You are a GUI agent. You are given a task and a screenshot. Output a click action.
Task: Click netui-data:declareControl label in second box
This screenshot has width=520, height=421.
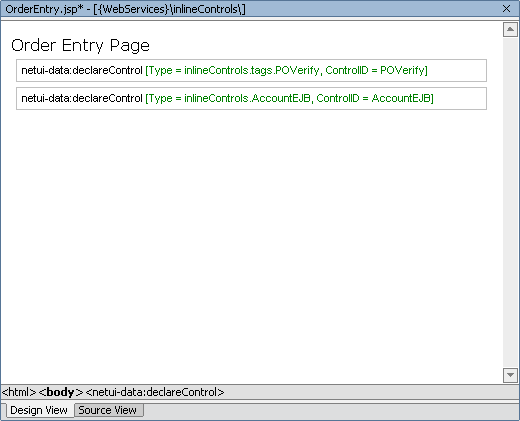[x=82, y=98]
